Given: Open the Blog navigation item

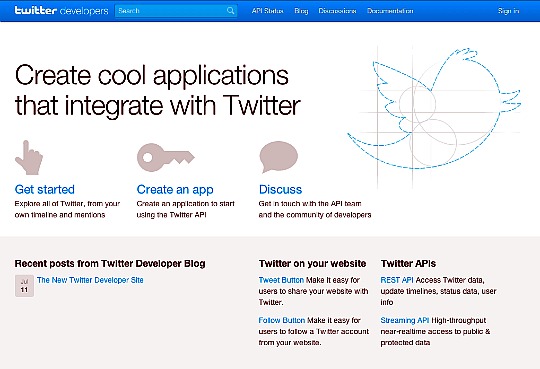Looking at the screenshot, I should [x=301, y=11].
